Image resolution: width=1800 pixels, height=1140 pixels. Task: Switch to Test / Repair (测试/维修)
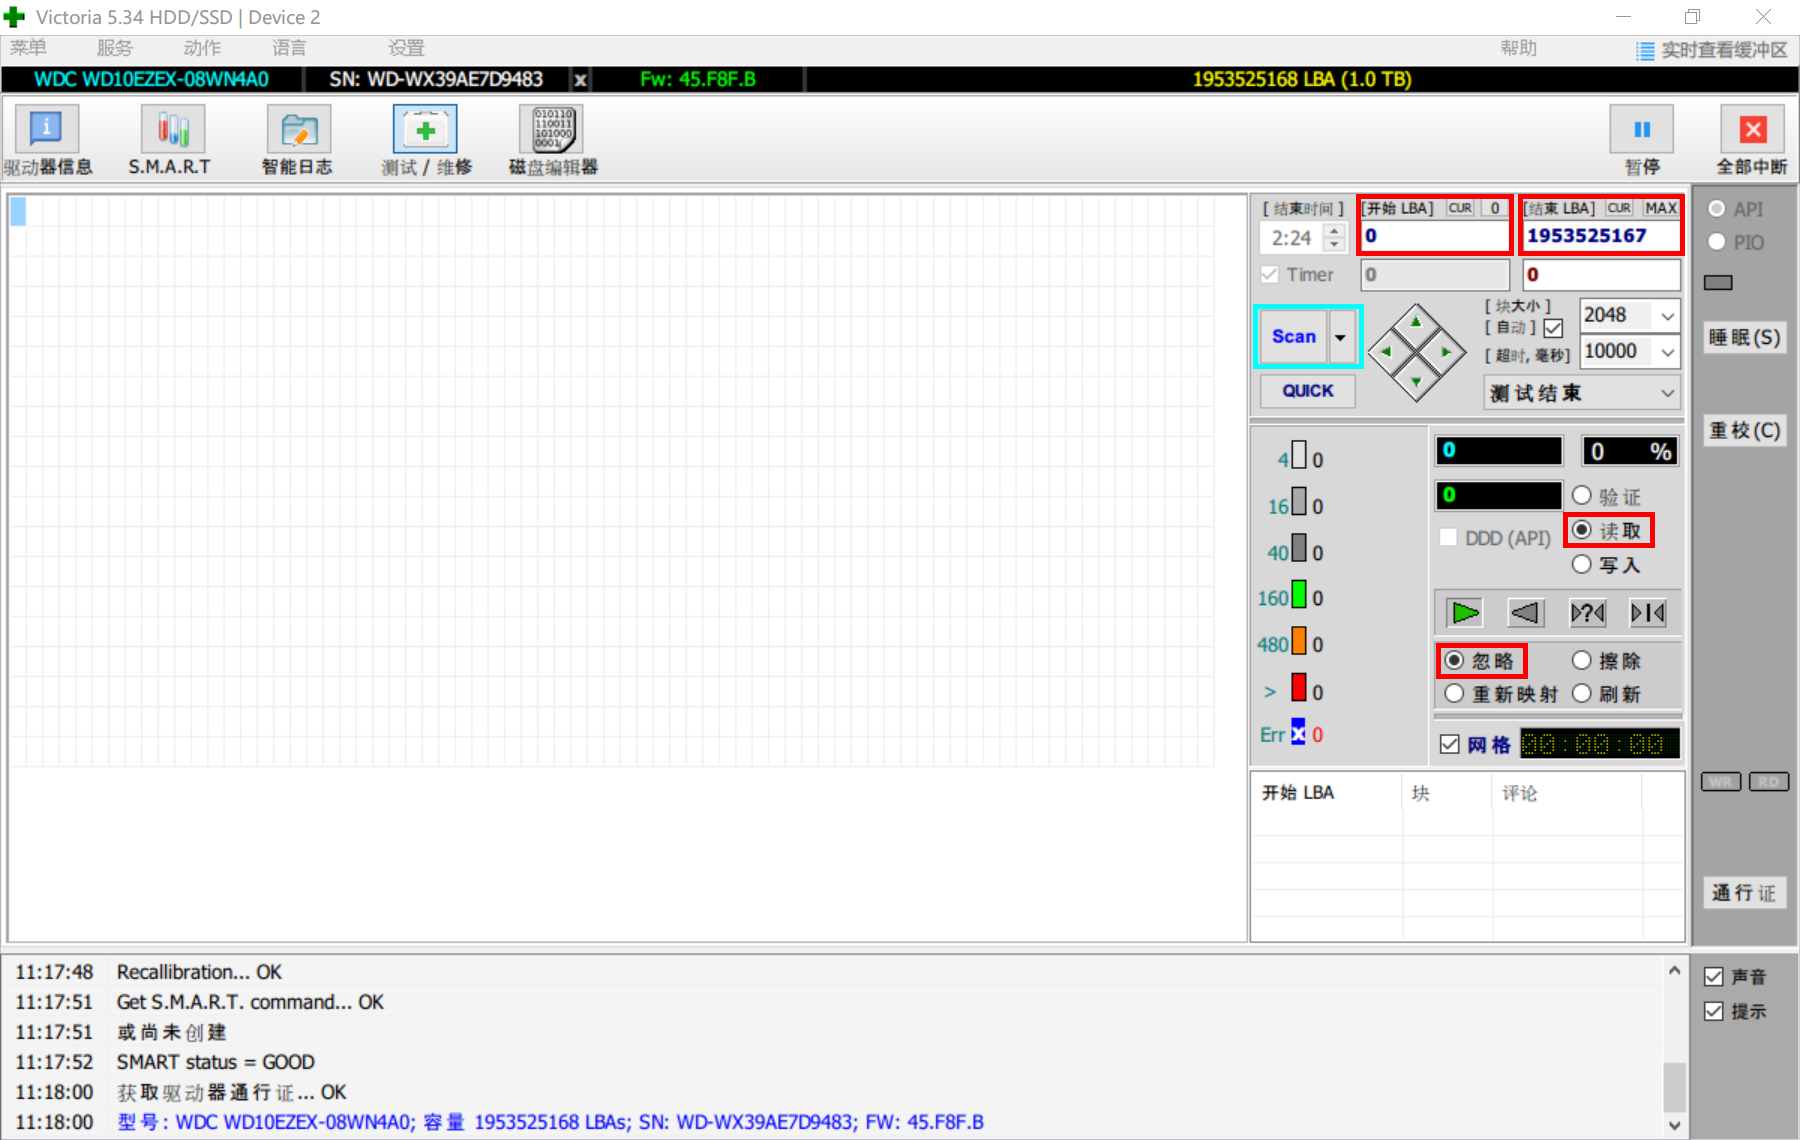tap(425, 141)
